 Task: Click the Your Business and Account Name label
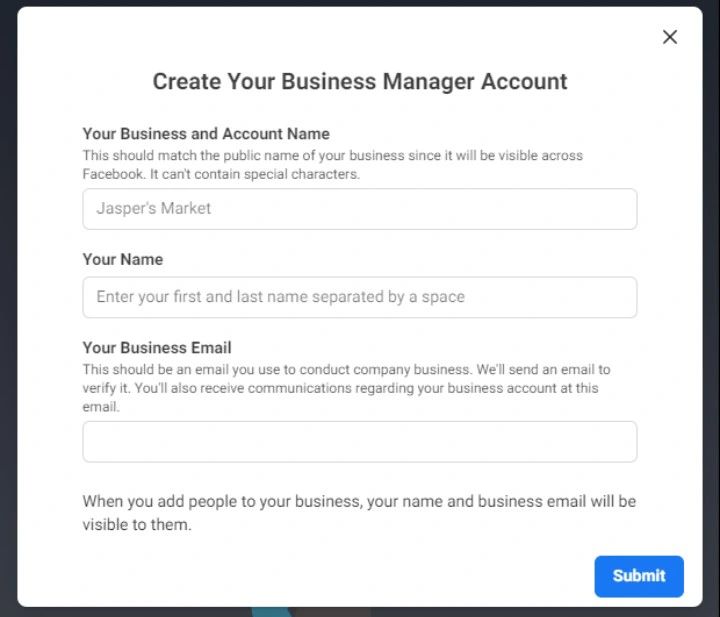(206, 134)
